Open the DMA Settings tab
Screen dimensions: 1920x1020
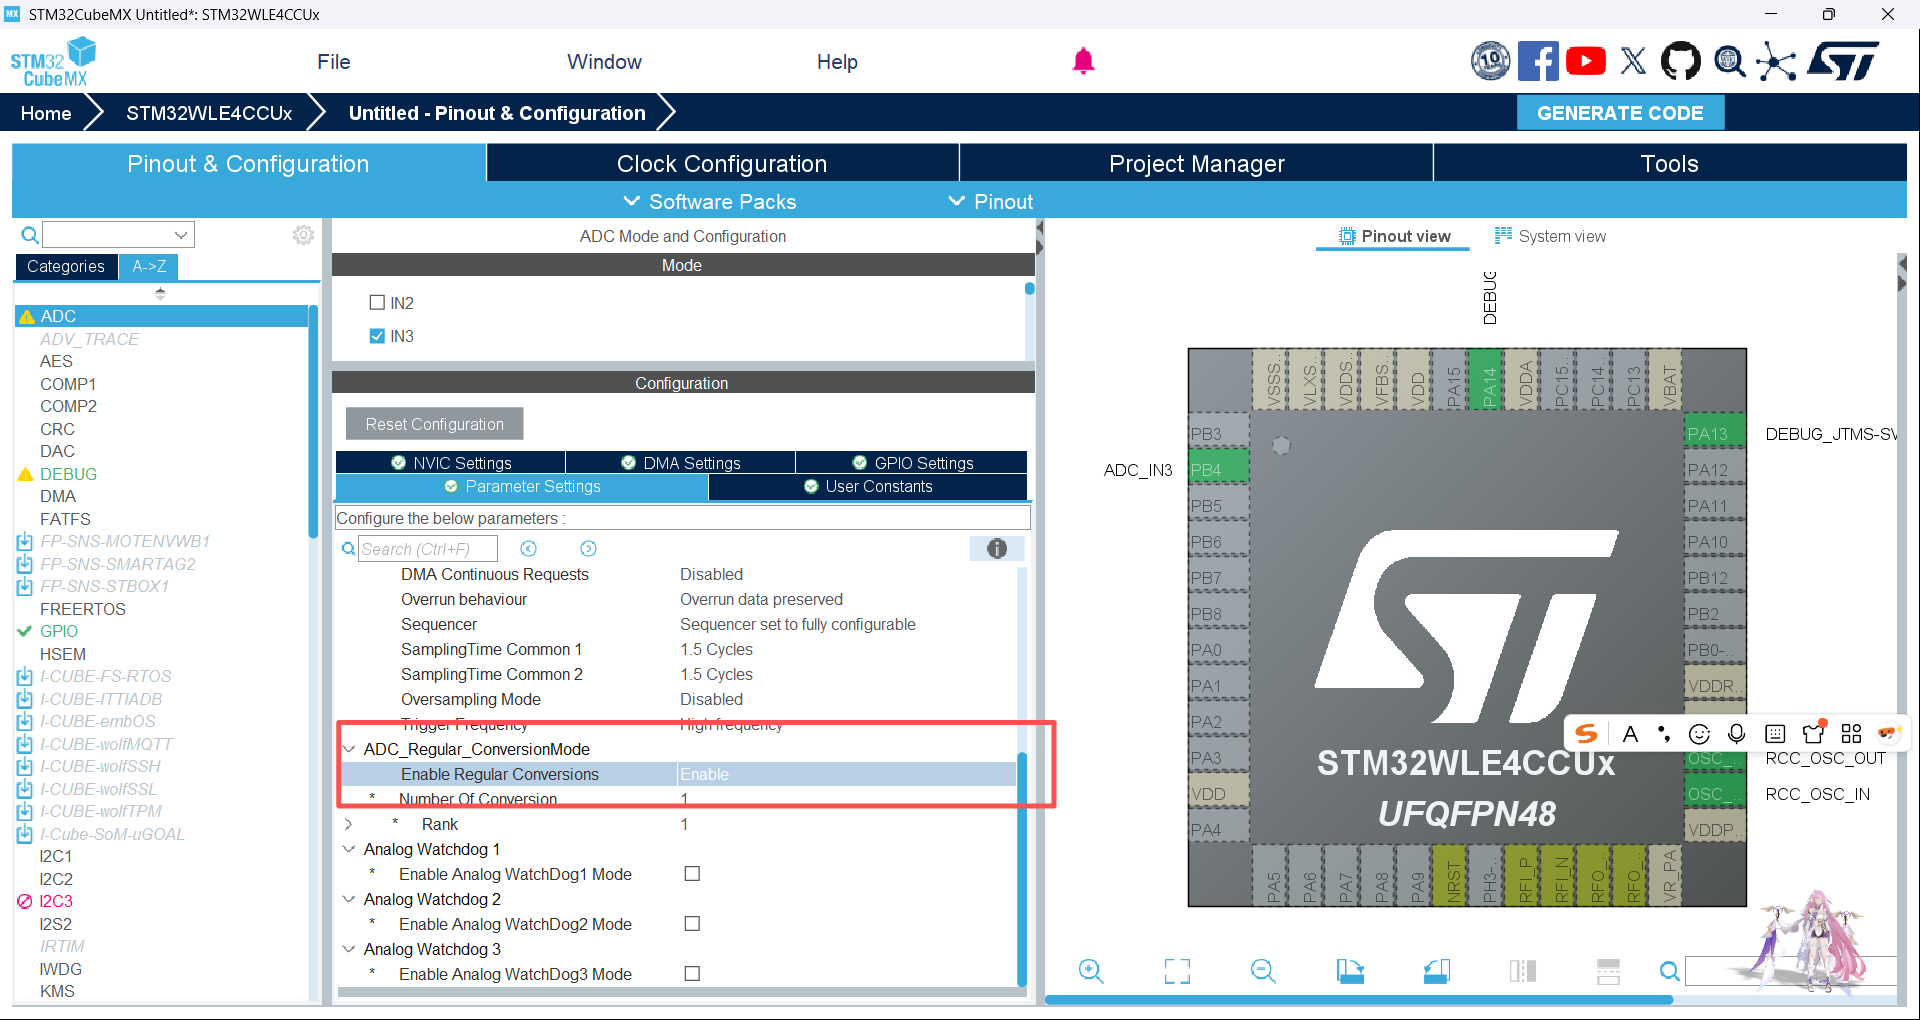click(681, 462)
